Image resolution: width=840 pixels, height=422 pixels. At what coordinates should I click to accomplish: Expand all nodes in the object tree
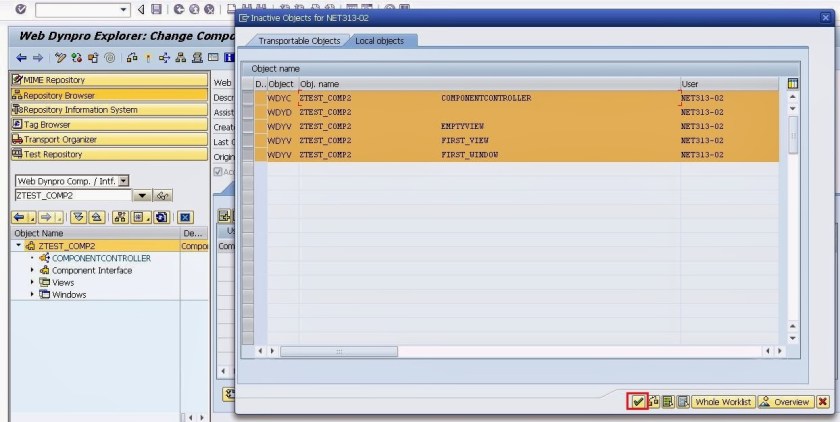pos(79,217)
